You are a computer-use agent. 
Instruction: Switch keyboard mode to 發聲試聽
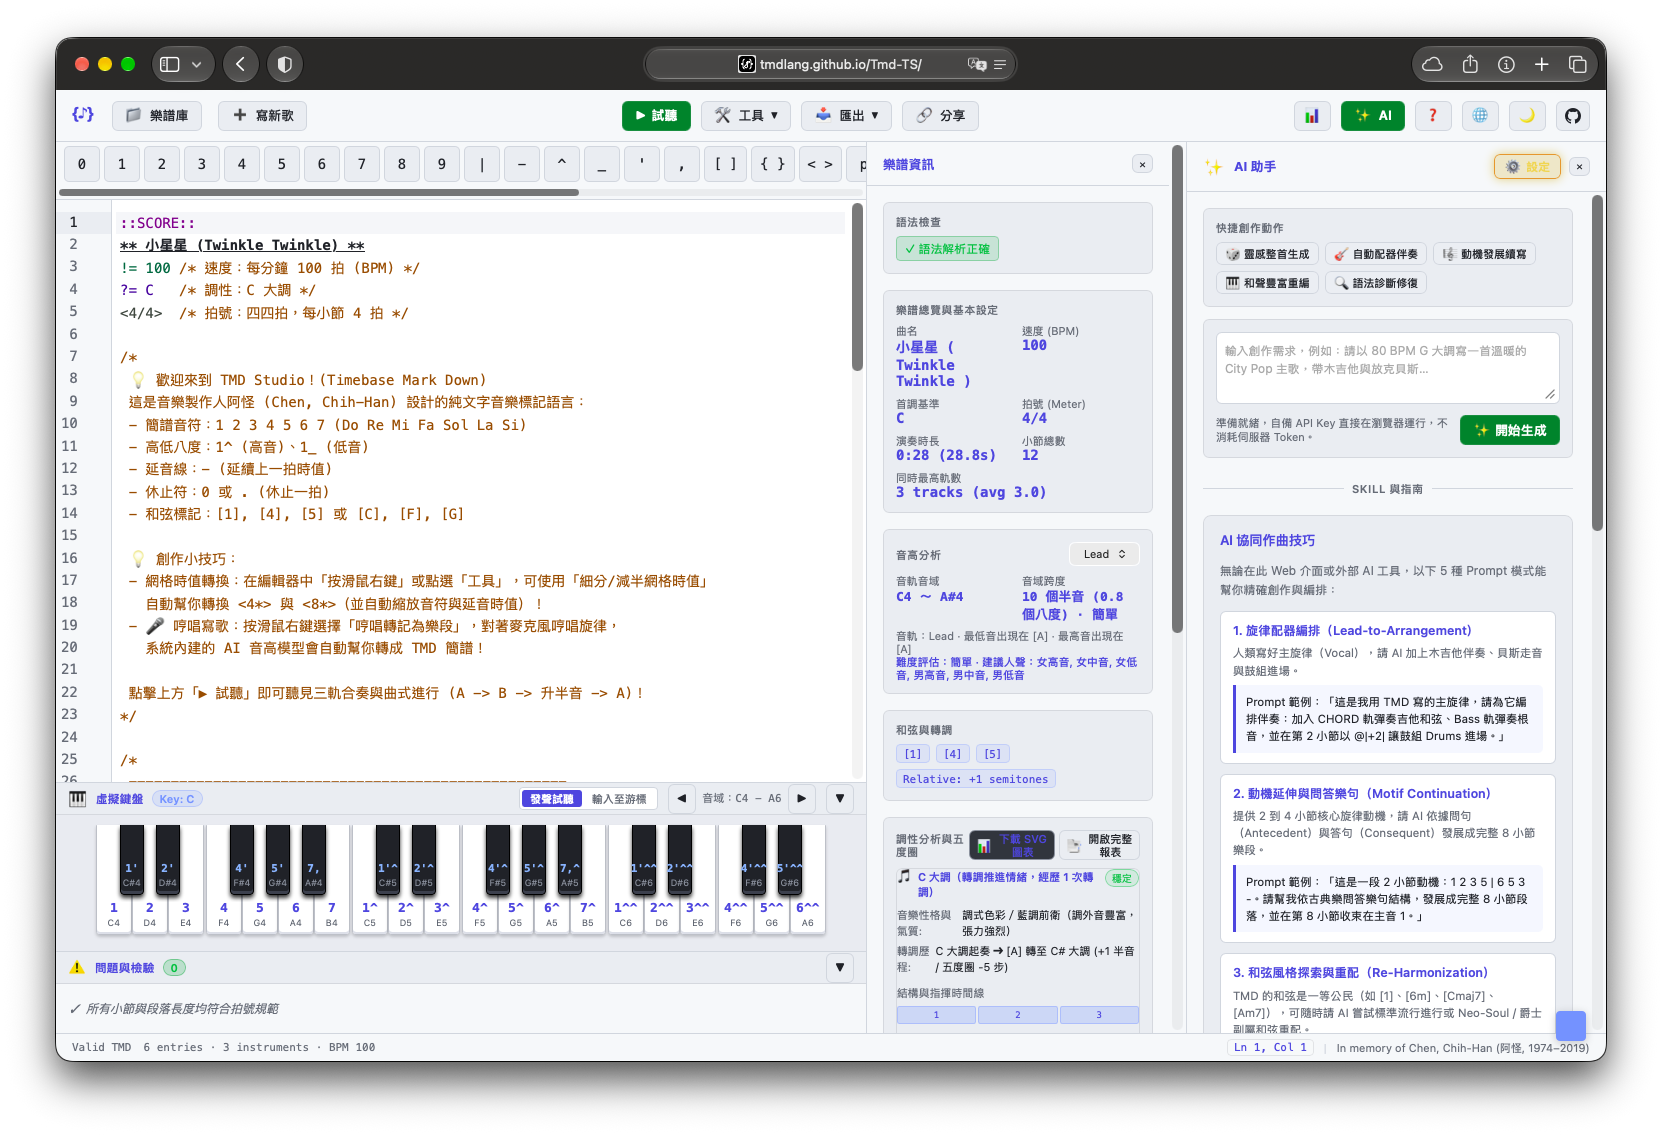[x=552, y=799]
